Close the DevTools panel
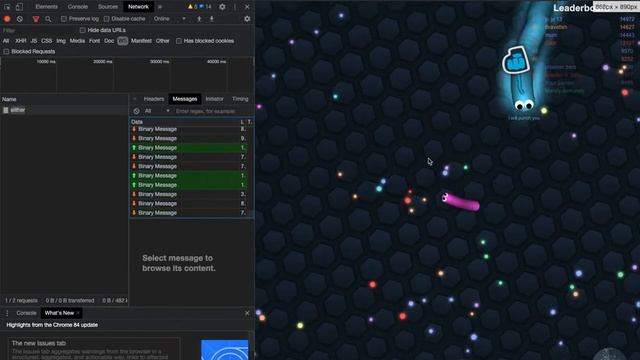Screen dimensions: 640x360 pyautogui.click(x=247, y=7)
